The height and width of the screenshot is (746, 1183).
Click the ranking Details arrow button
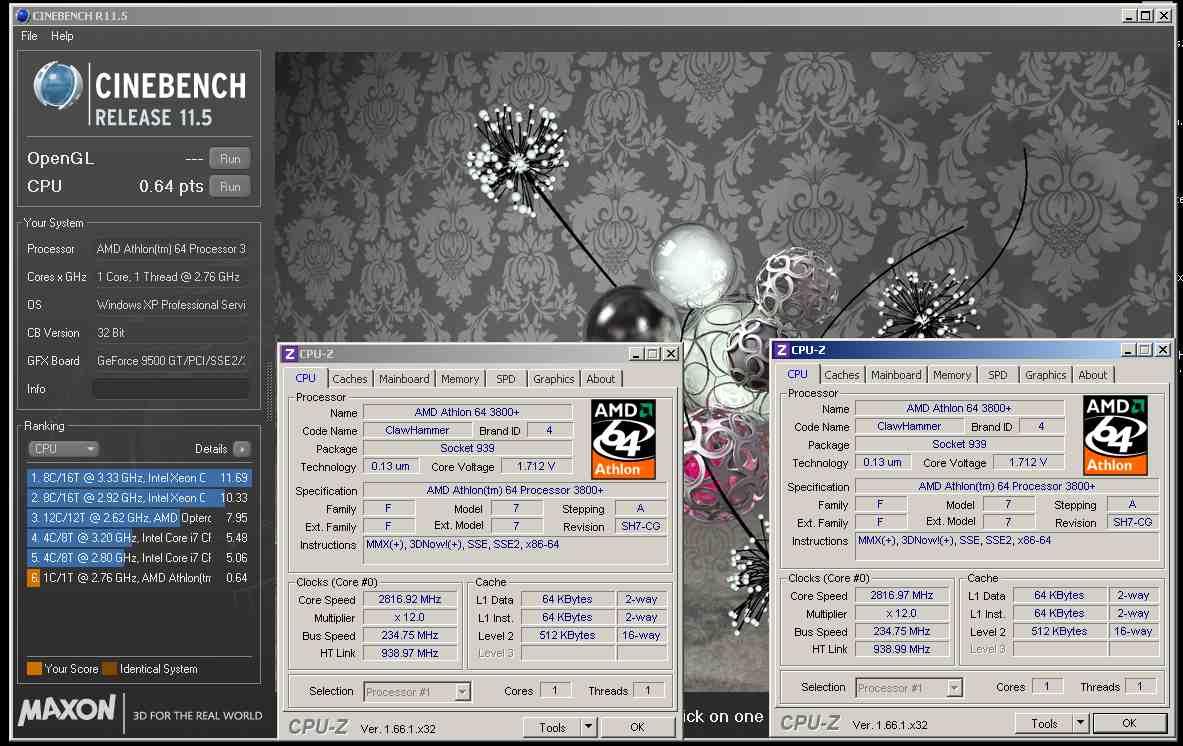(x=241, y=449)
